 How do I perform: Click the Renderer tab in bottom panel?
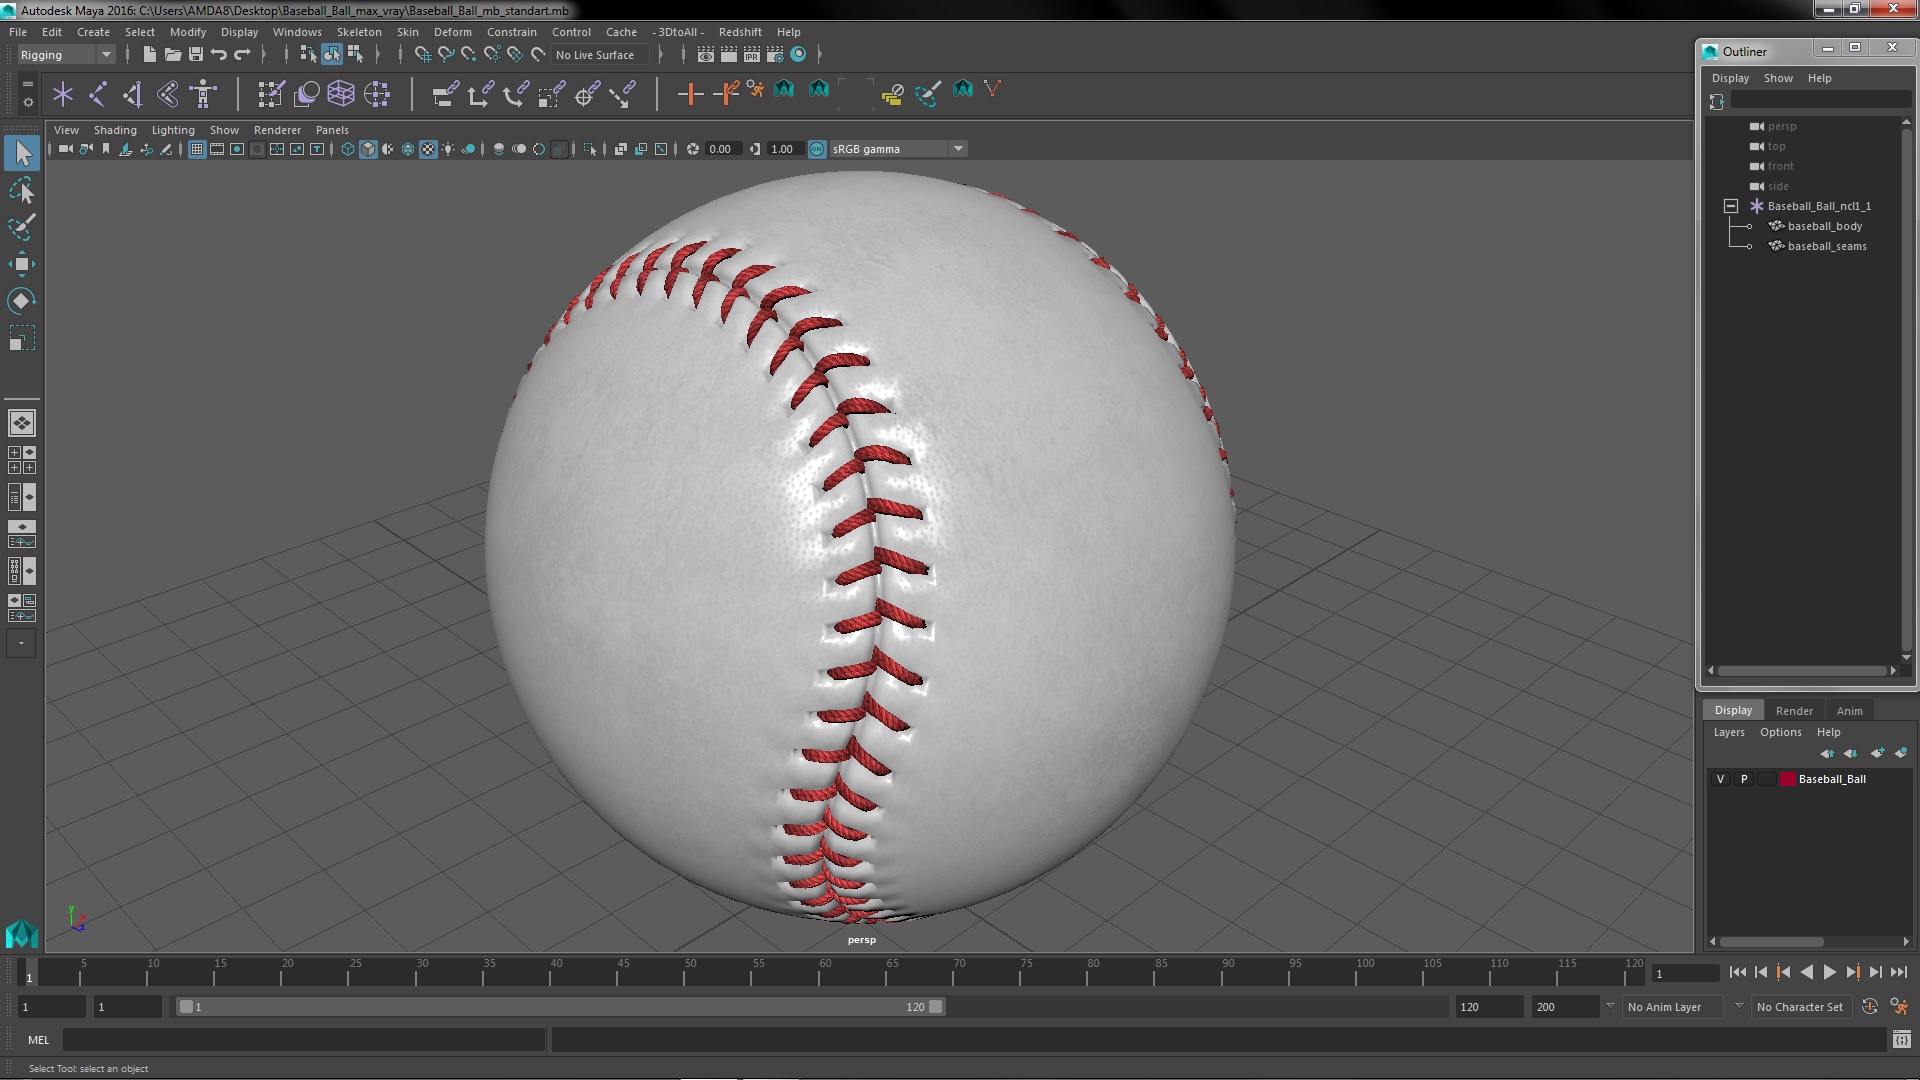[x=1795, y=709]
